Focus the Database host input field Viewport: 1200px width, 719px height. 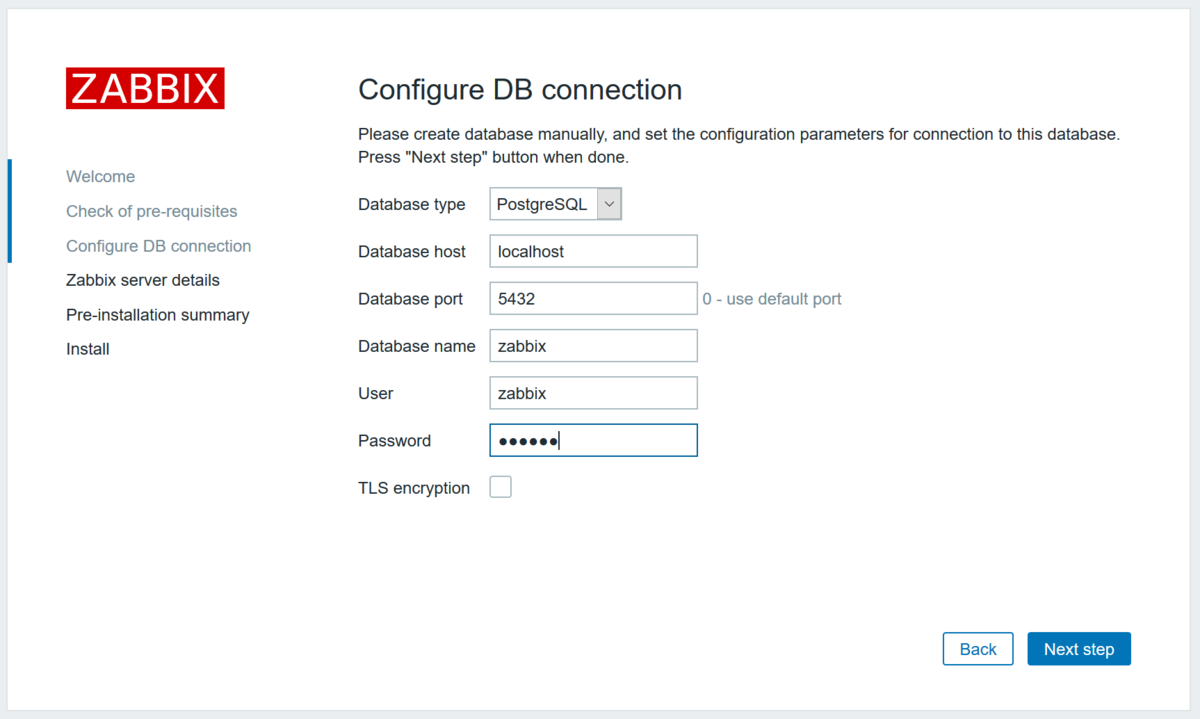[592, 251]
